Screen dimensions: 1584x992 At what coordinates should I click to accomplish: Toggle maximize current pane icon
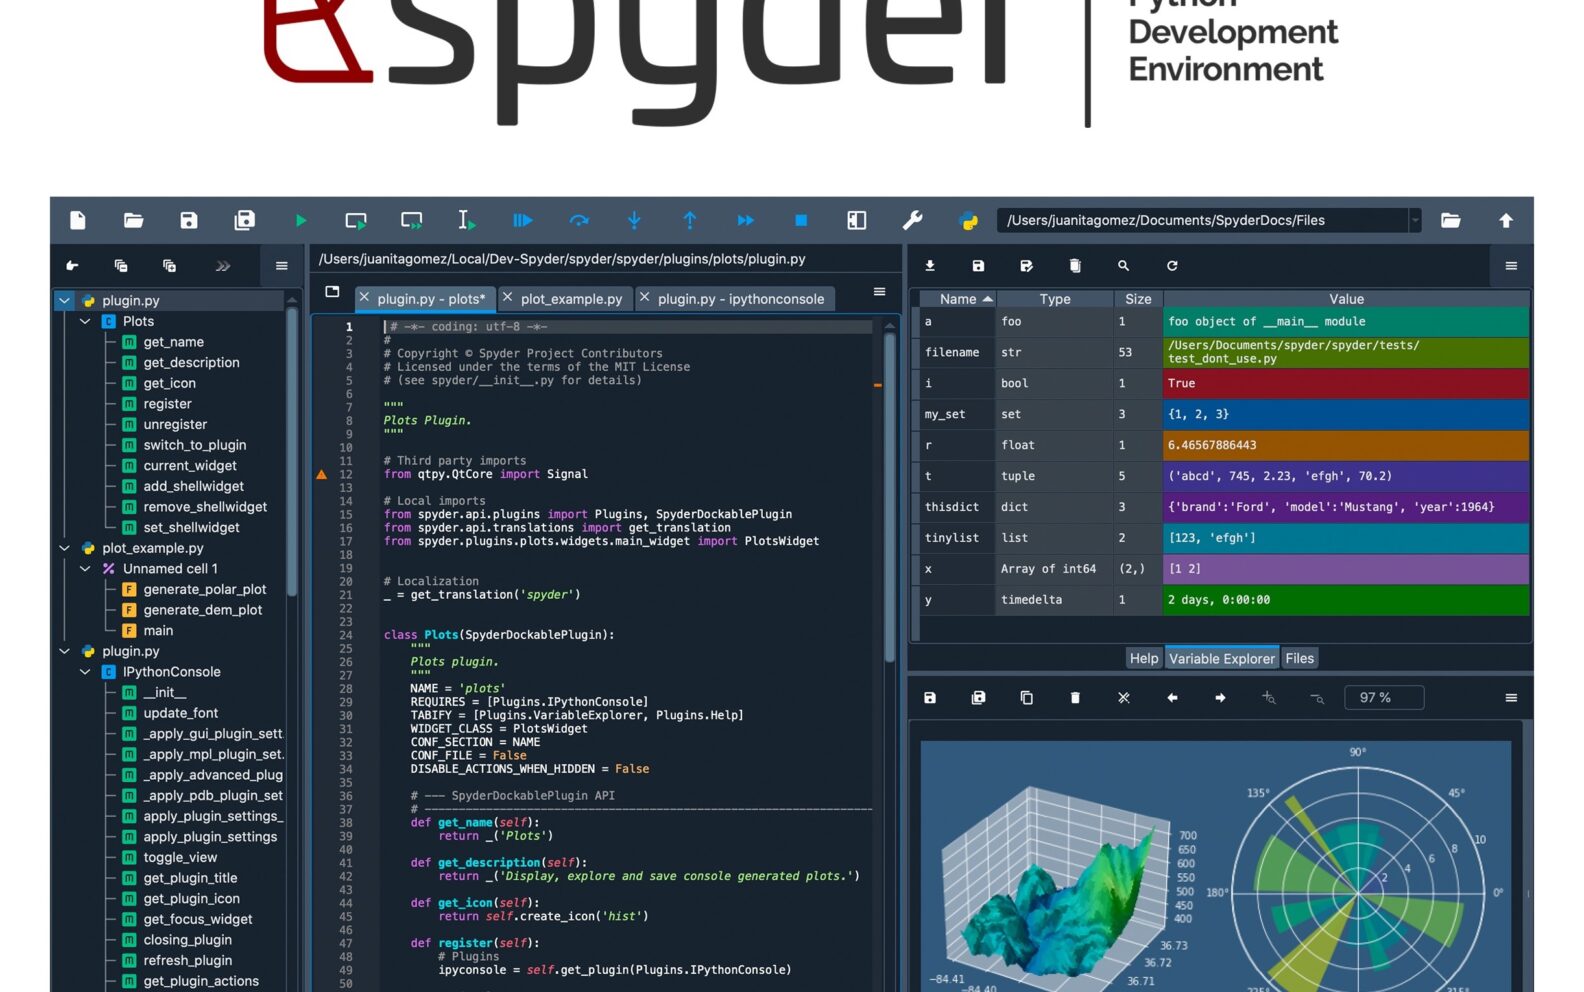tap(857, 221)
